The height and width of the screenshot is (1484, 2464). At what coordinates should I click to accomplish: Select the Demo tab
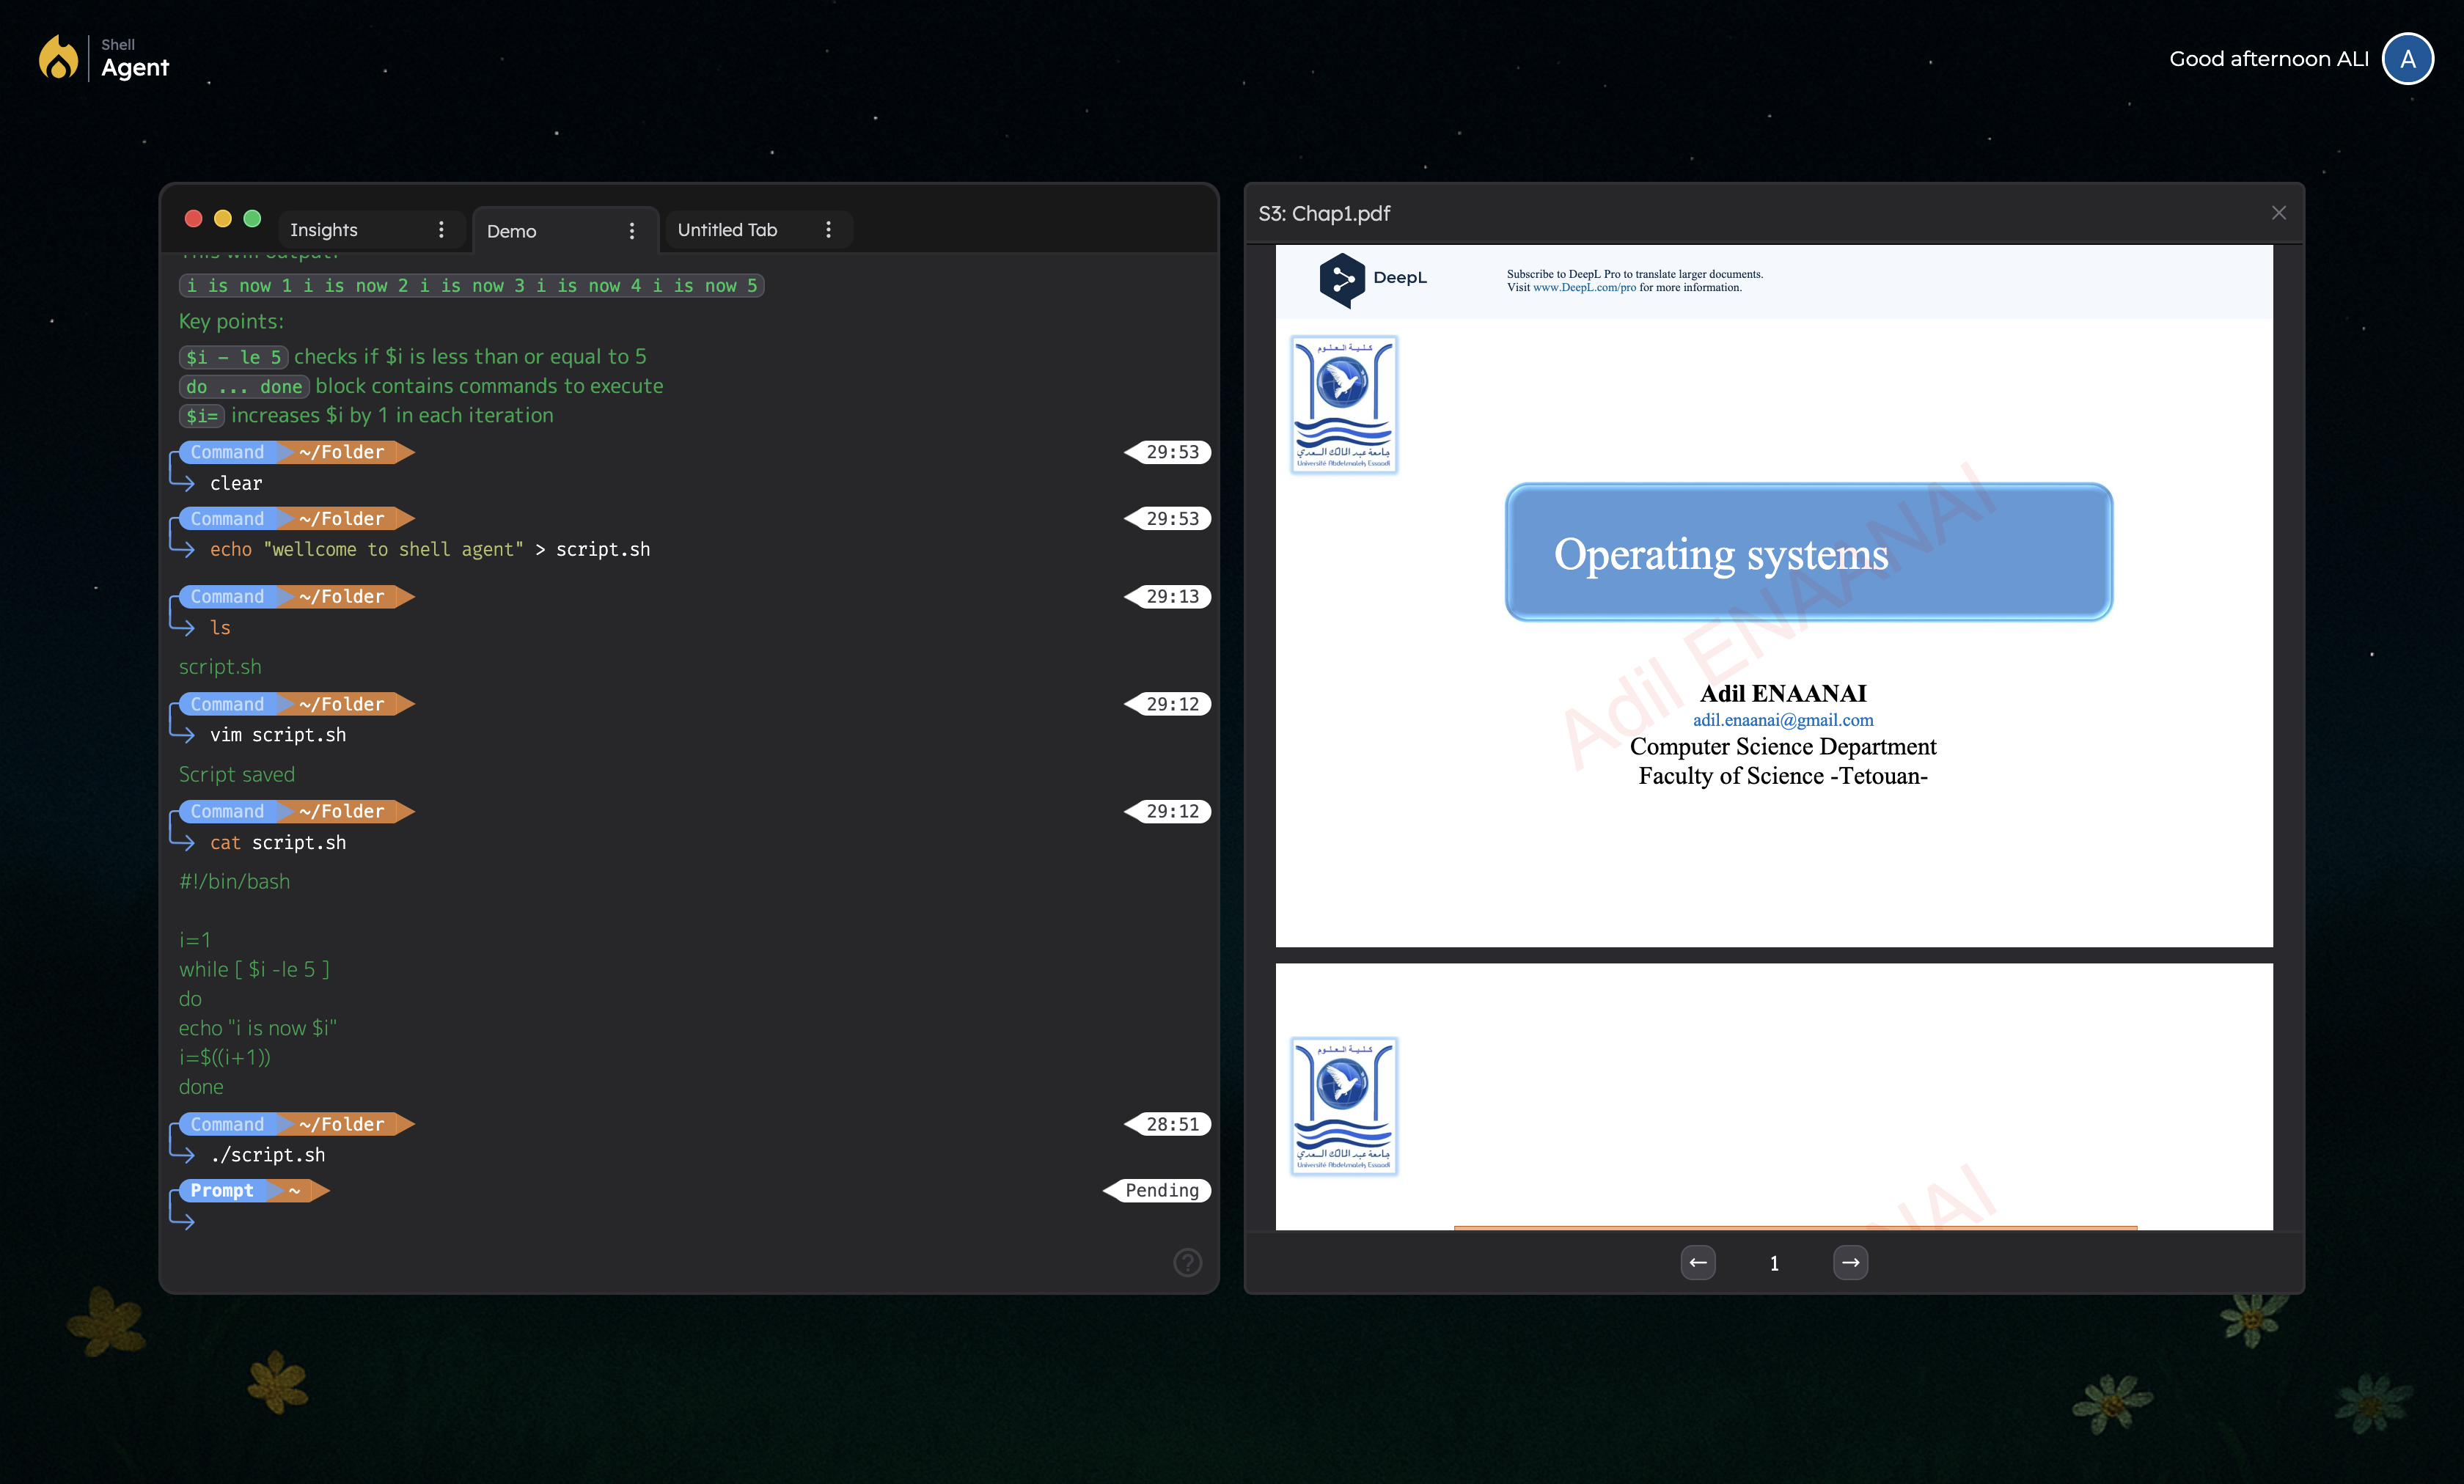tap(512, 231)
